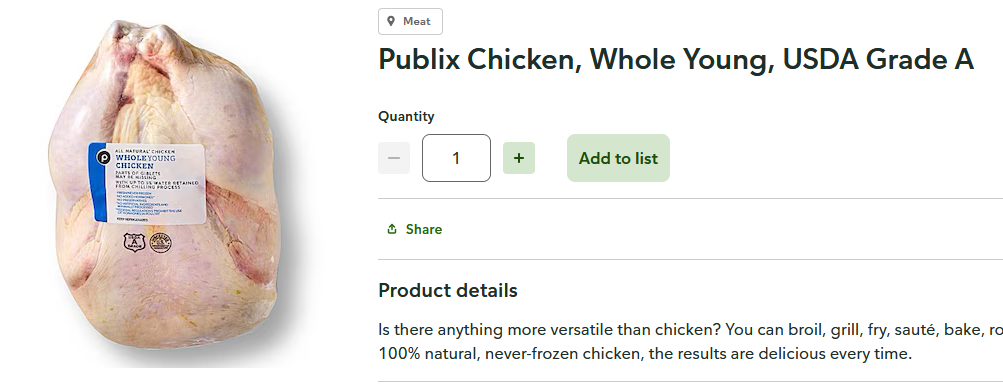Click the blue stripe on the package label
Image resolution: width=1003 pixels, height=392 pixels.
tap(98, 182)
